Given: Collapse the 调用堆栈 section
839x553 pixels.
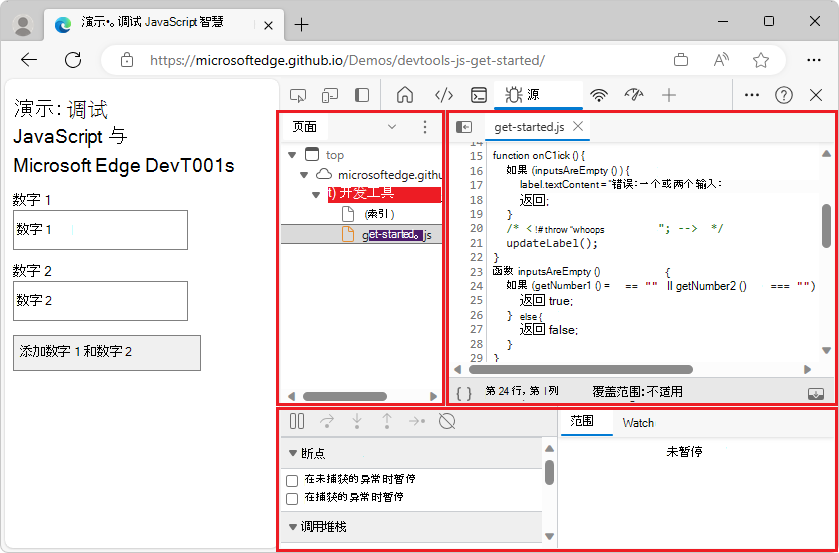Looking at the screenshot, I should click(293, 527).
